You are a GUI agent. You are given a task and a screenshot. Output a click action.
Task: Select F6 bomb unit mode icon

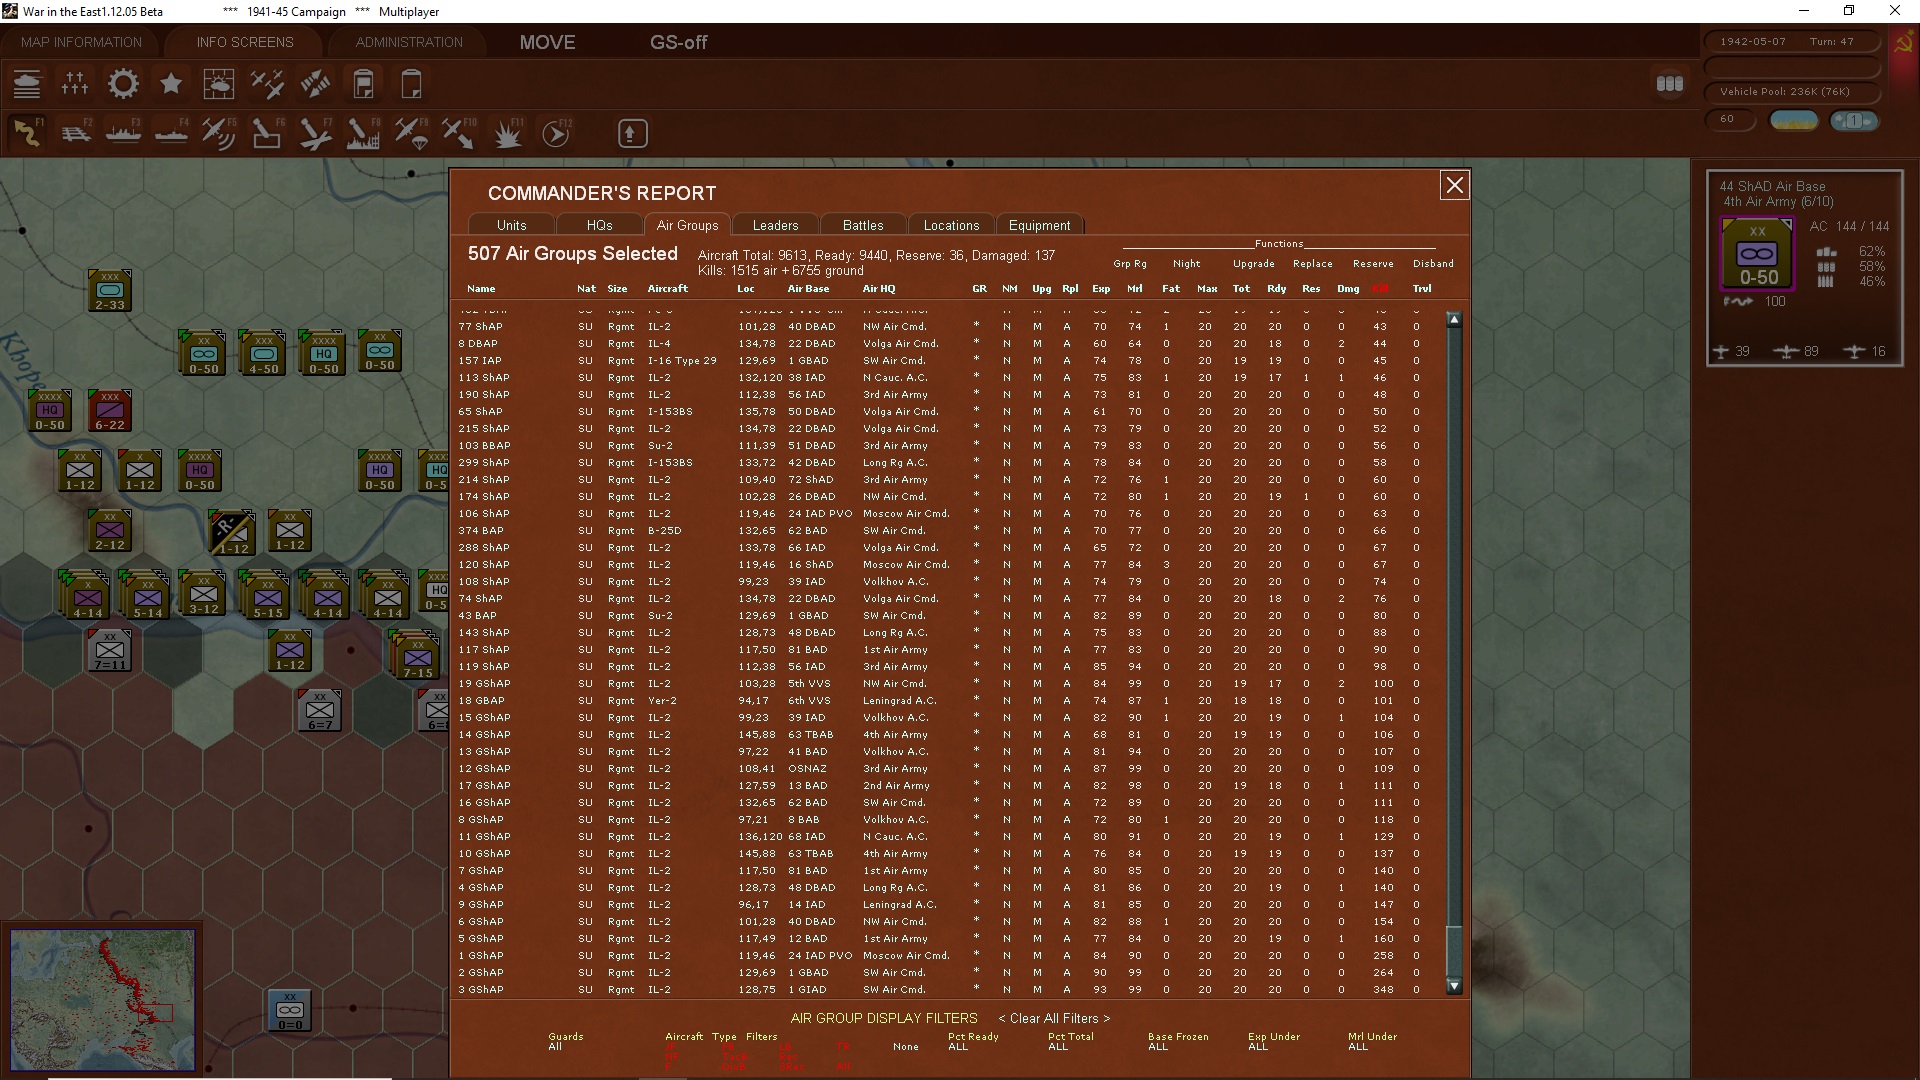(267, 133)
